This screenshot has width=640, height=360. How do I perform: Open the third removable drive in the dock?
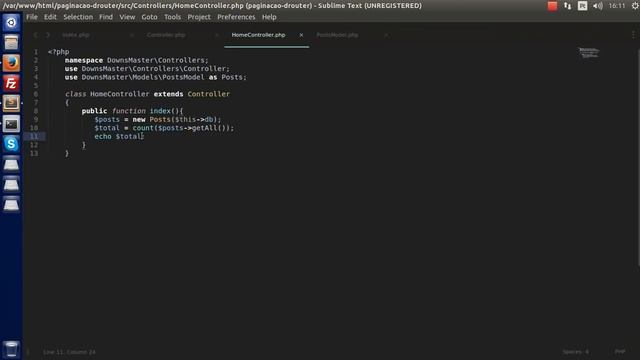[11, 204]
